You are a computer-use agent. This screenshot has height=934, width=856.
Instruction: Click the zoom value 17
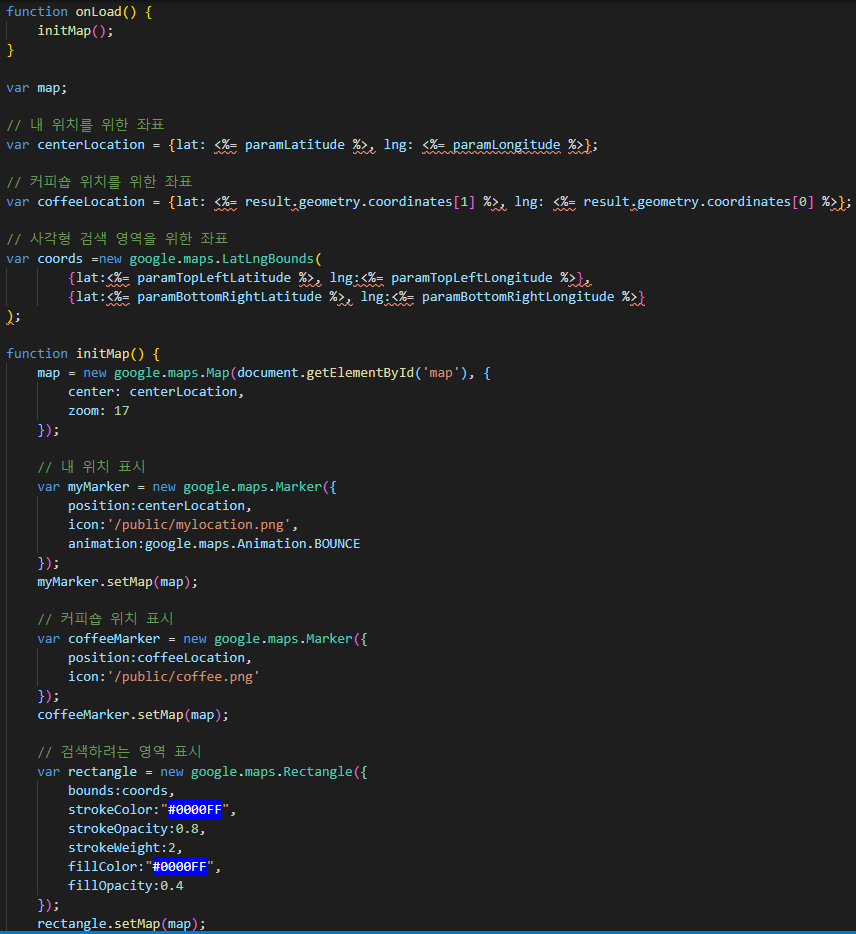(122, 411)
